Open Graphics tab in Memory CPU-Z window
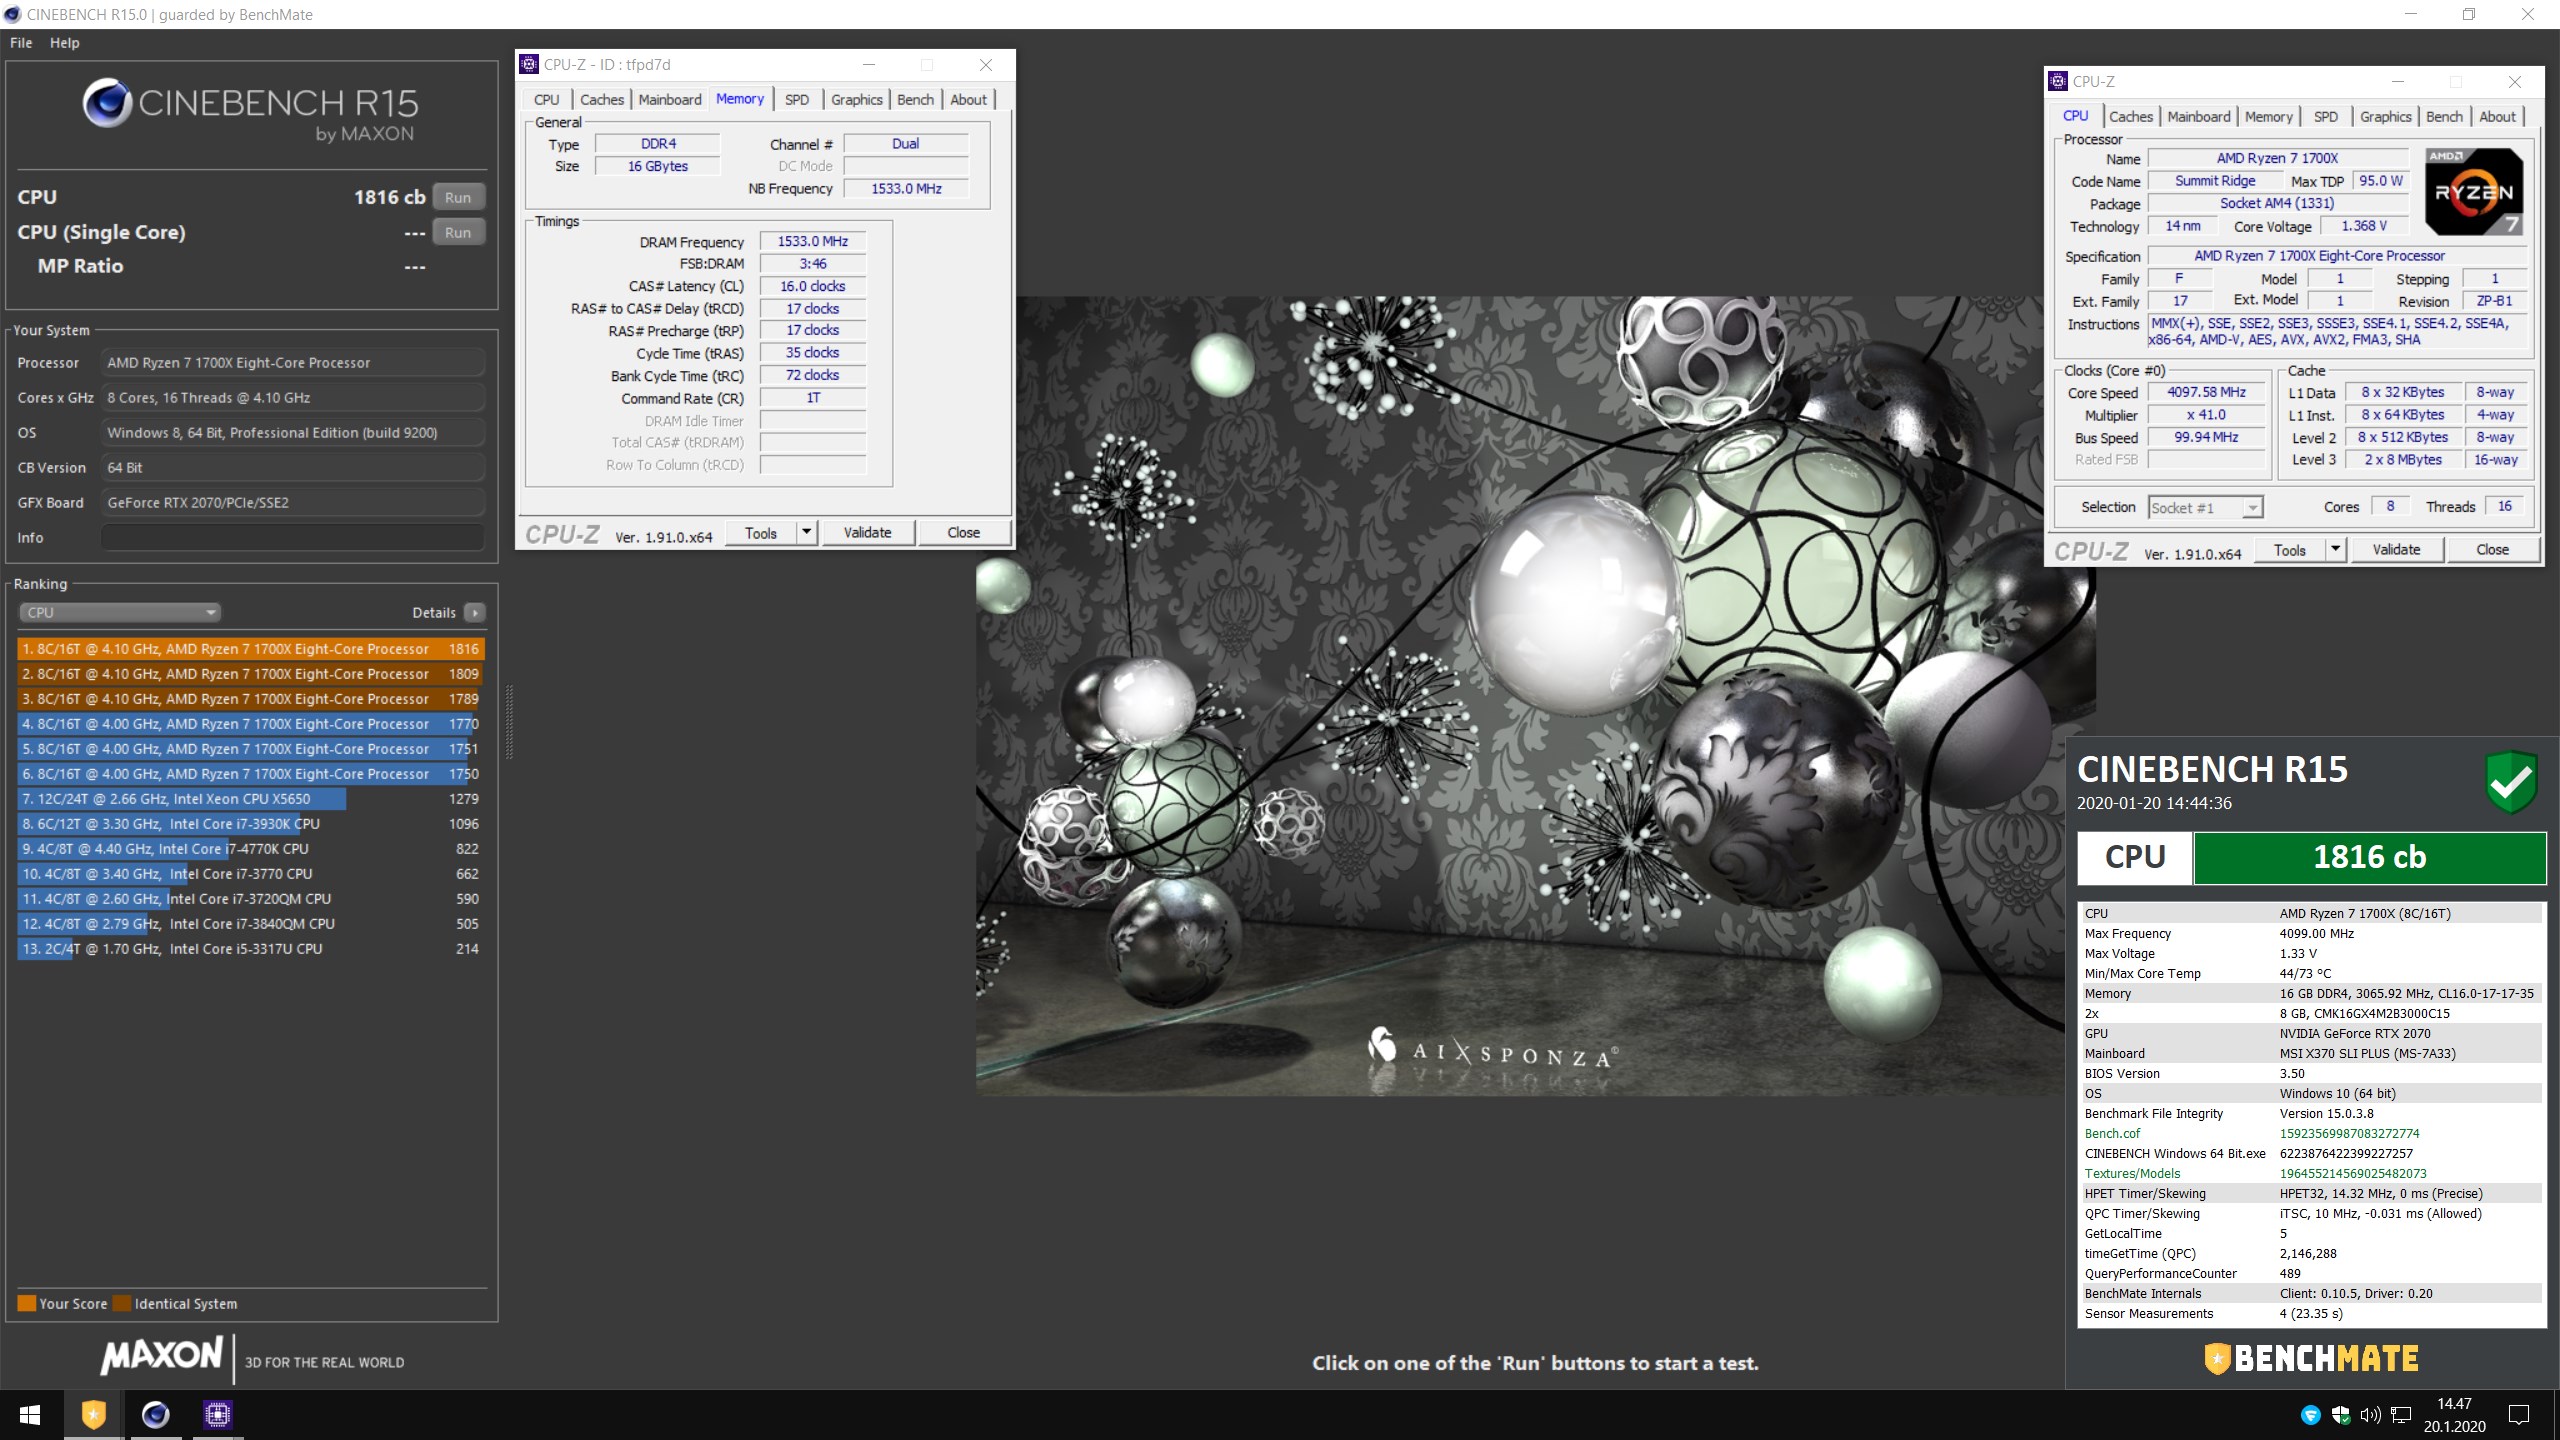The width and height of the screenshot is (2560, 1440). click(x=857, y=100)
